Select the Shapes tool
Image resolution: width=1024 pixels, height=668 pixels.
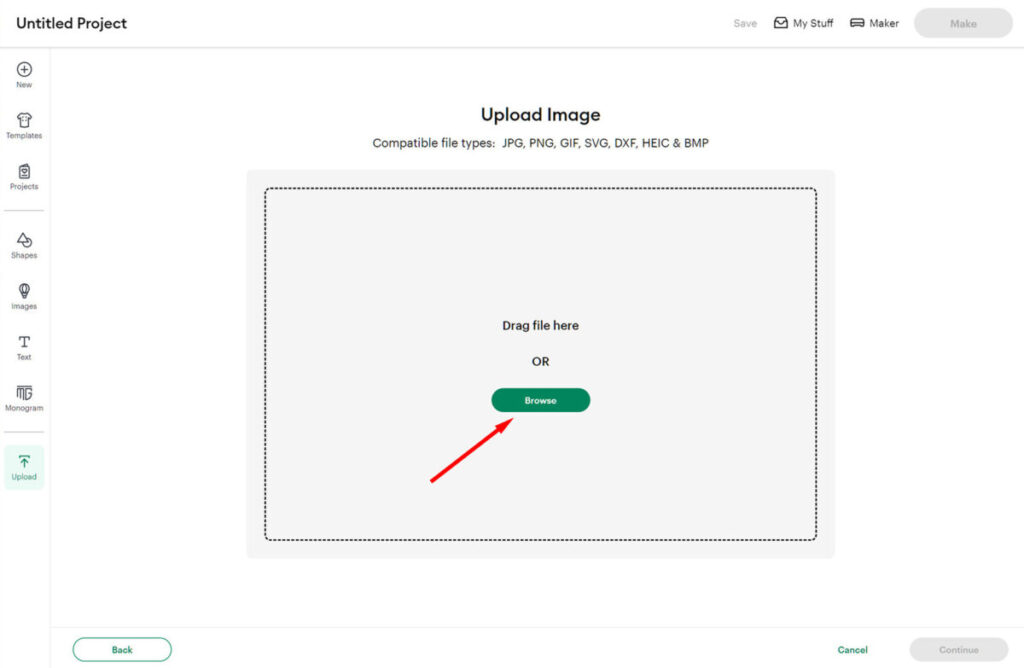coord(24,241)
